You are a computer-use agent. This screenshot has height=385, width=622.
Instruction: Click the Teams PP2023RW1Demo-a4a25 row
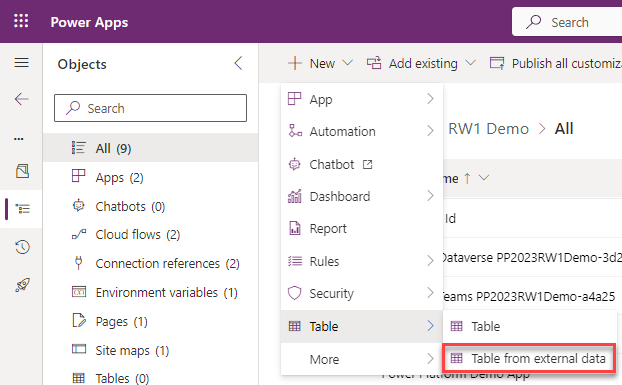[531, 296]
